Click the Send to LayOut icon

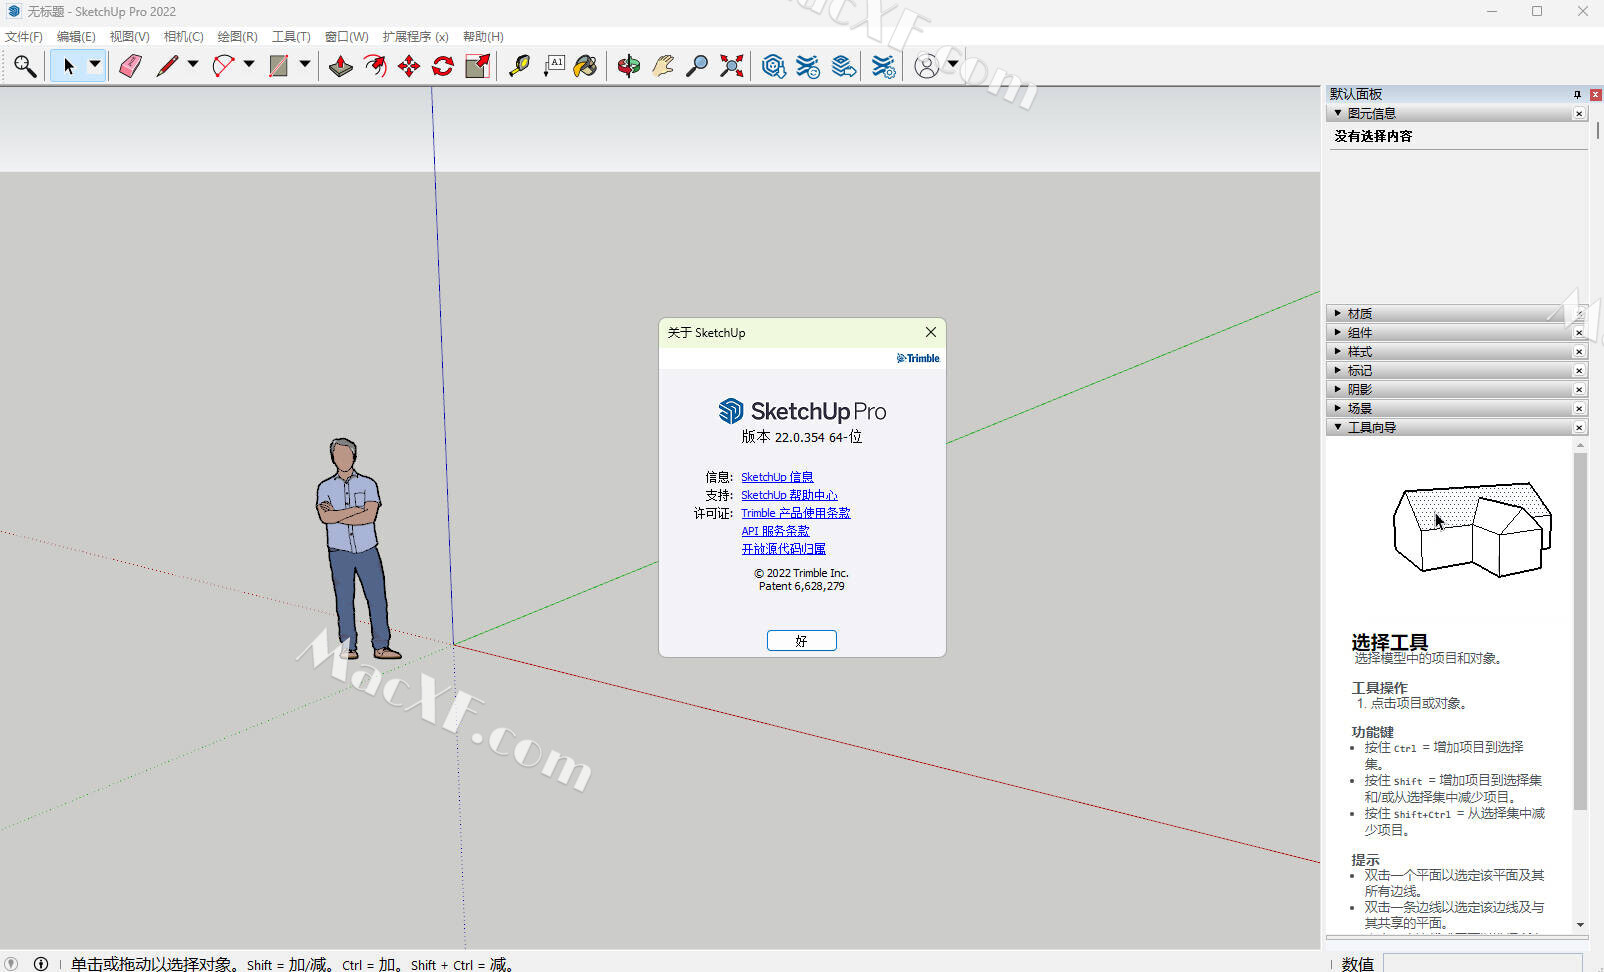[x=844, y=66]
